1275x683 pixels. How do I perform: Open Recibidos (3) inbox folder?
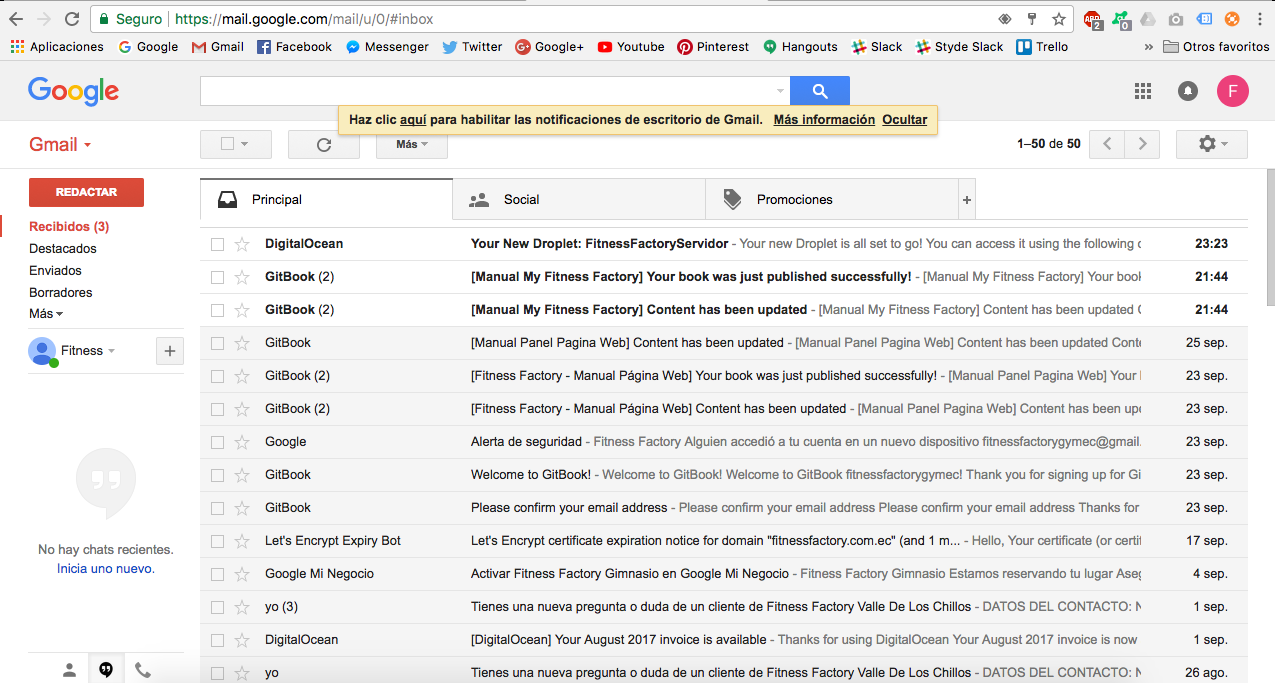point(69,227)
